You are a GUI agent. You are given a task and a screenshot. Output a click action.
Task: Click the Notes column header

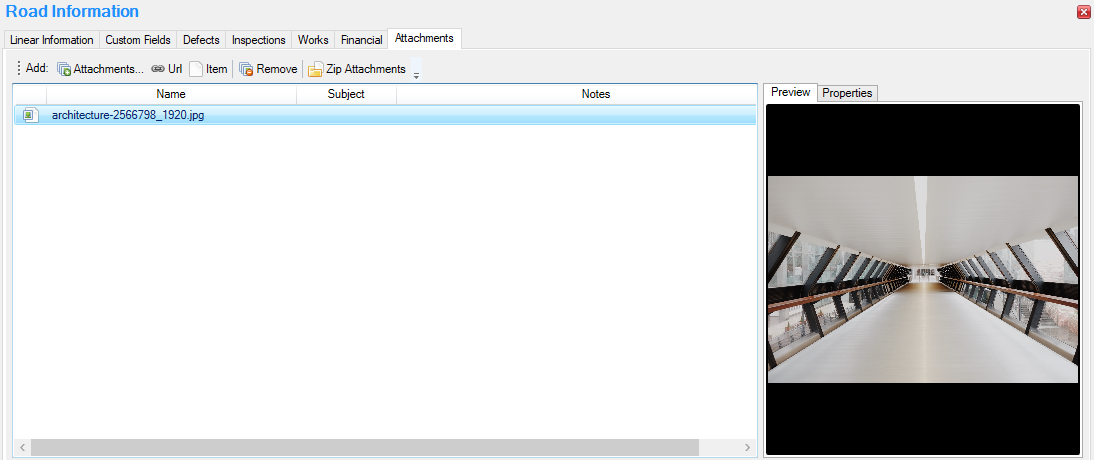click(595, 94)
